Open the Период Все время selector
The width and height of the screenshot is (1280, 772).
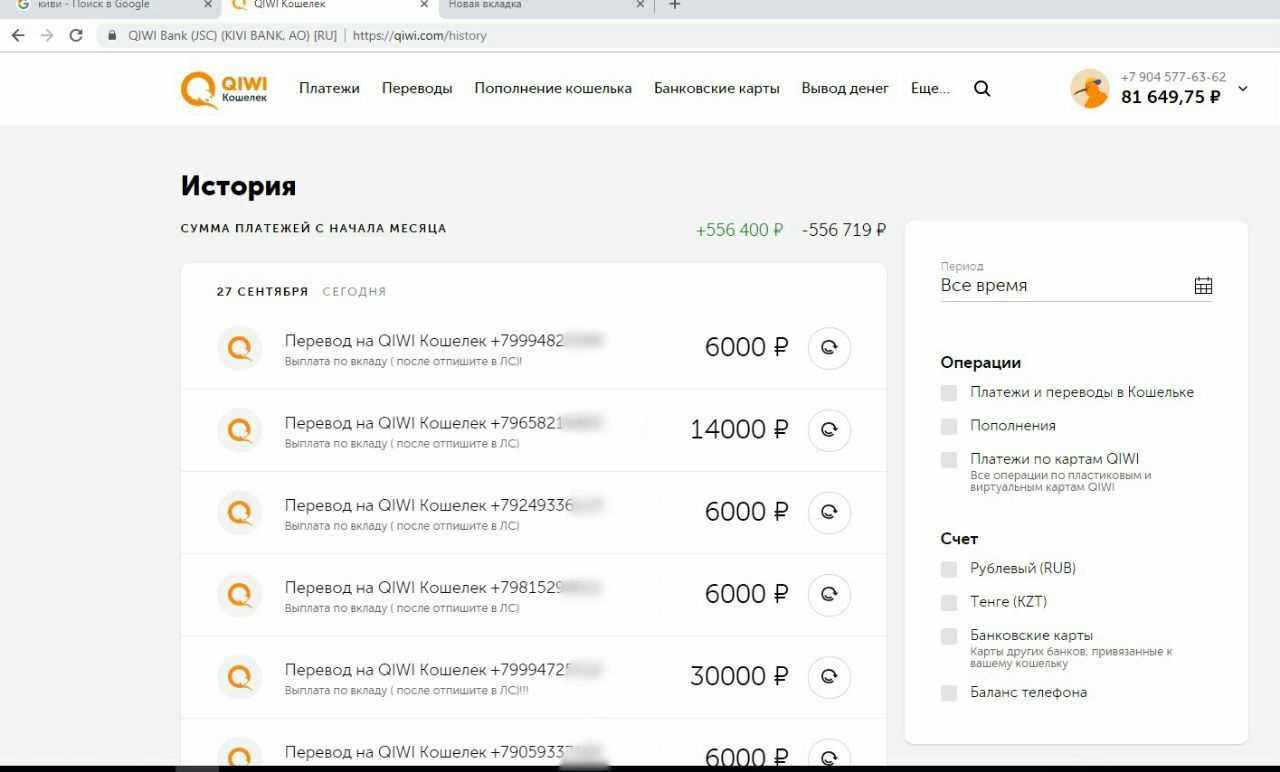1076,281
